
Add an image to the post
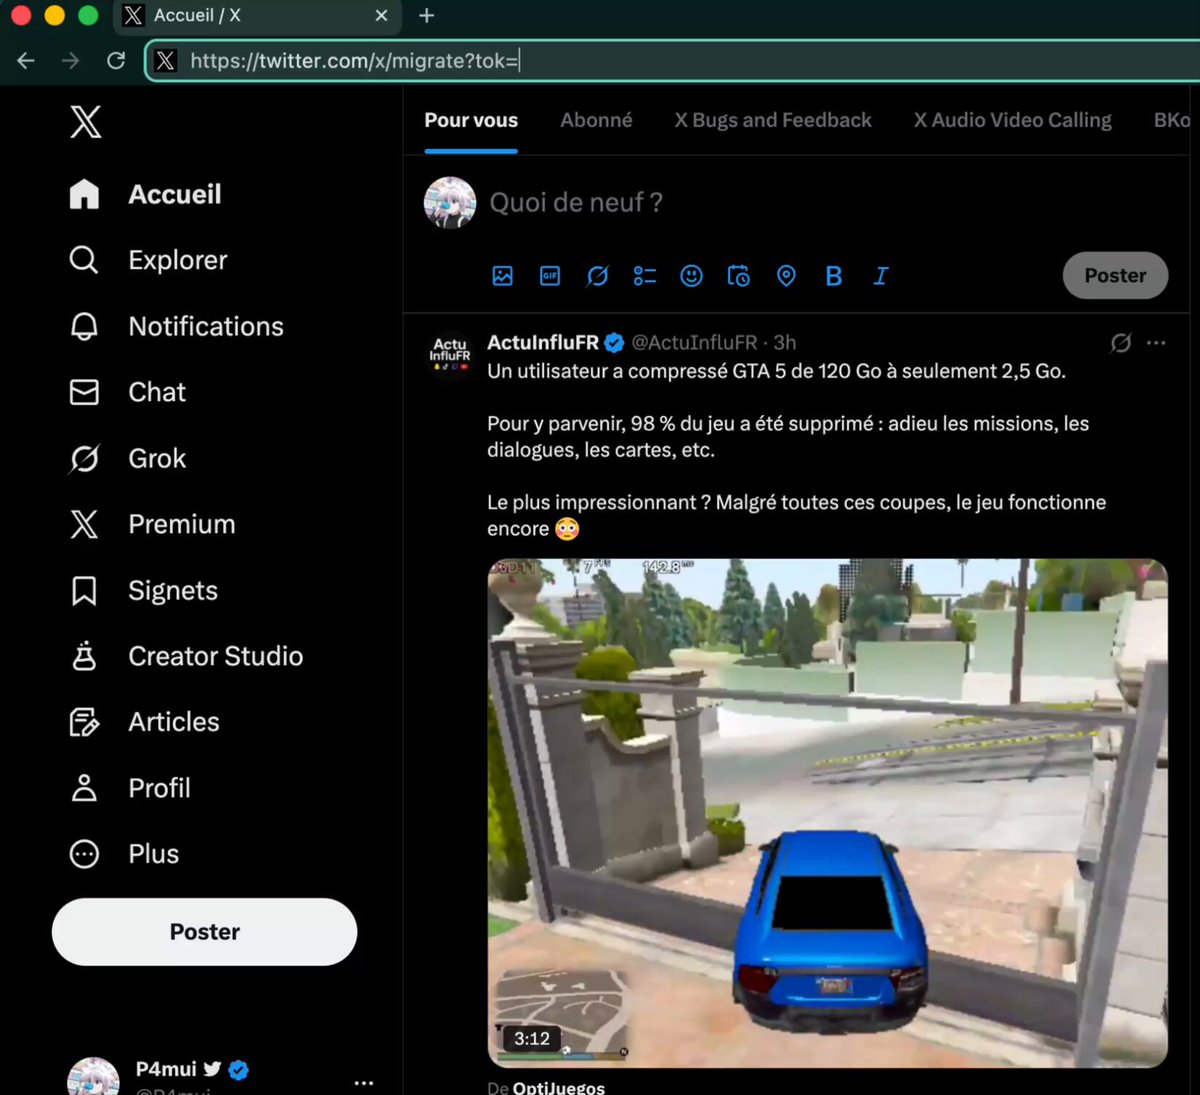click(x=502, y=276)
